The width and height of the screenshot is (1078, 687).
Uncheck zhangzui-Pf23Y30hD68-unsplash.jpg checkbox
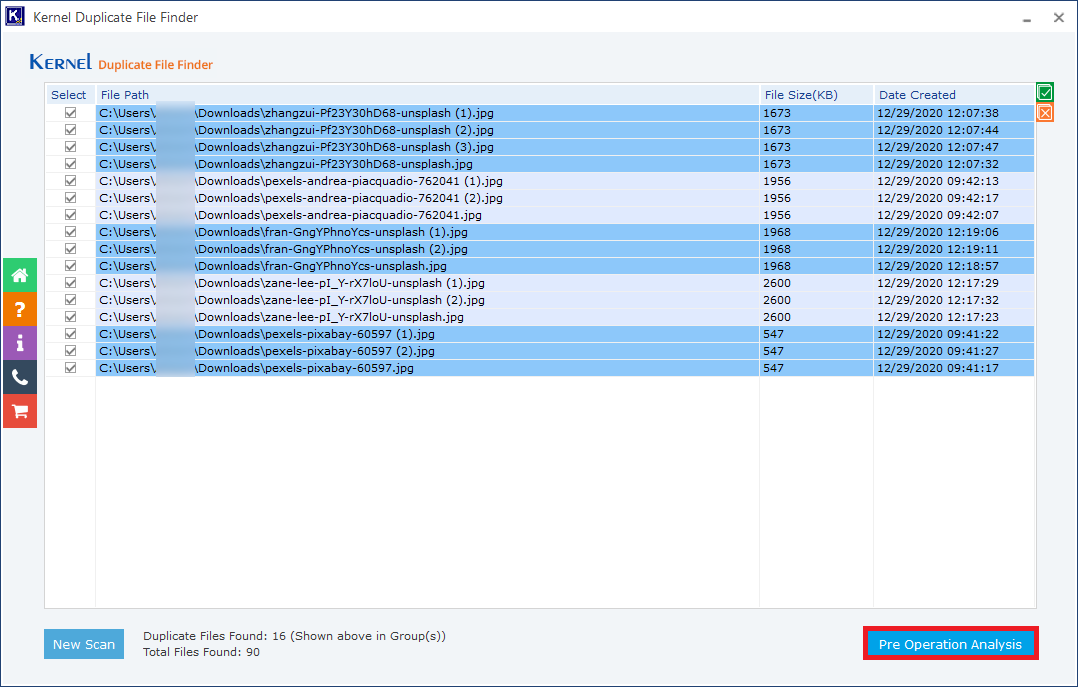pyautogui.click(x=70, y=164)
